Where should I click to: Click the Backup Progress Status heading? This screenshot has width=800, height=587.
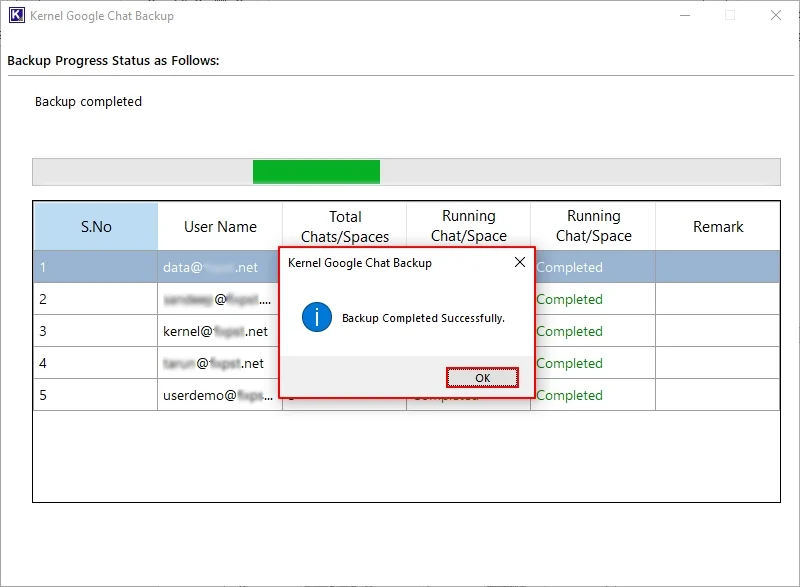[114, 61]
